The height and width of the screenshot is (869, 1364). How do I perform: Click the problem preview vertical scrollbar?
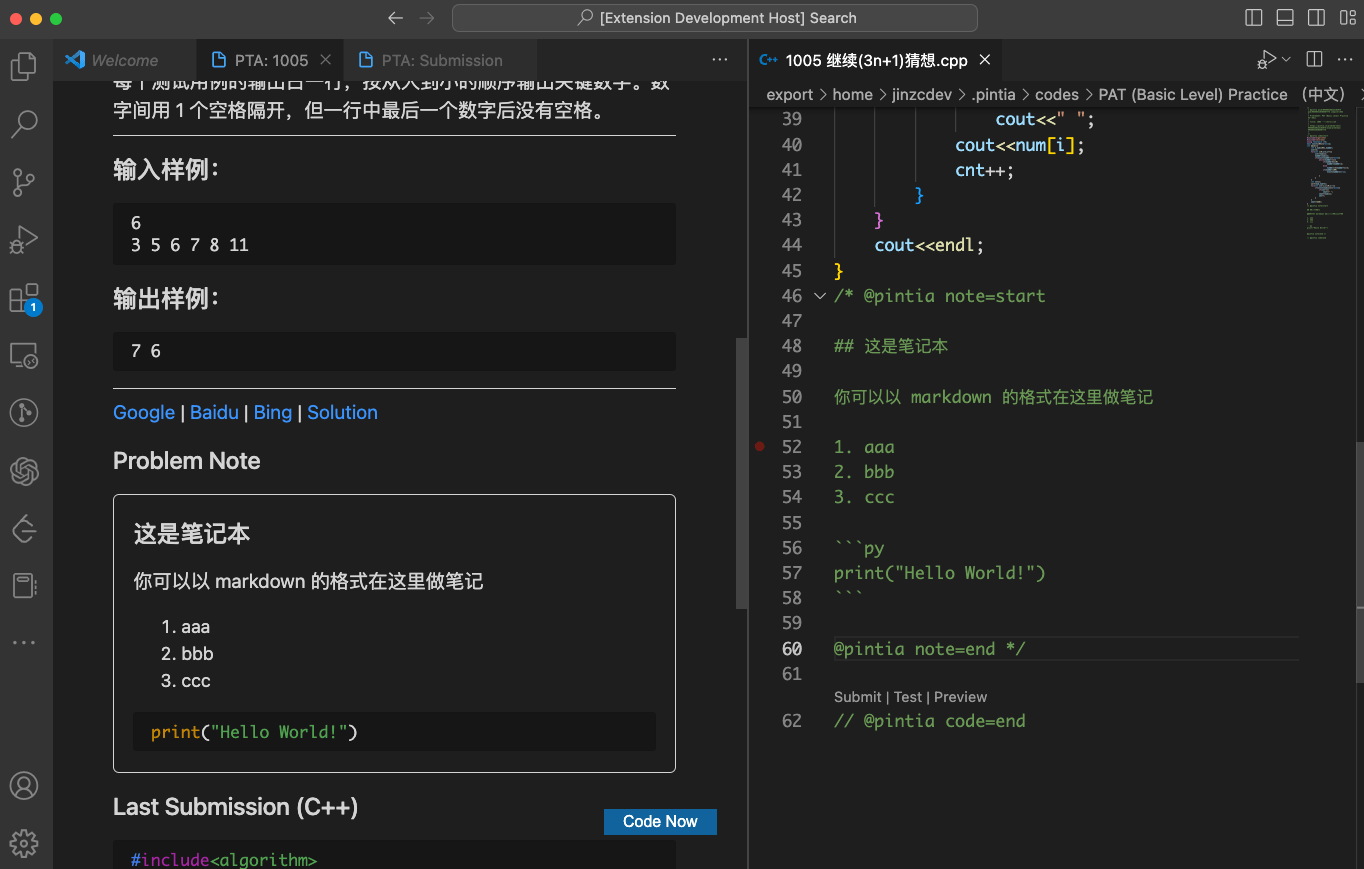click(741, 473)
